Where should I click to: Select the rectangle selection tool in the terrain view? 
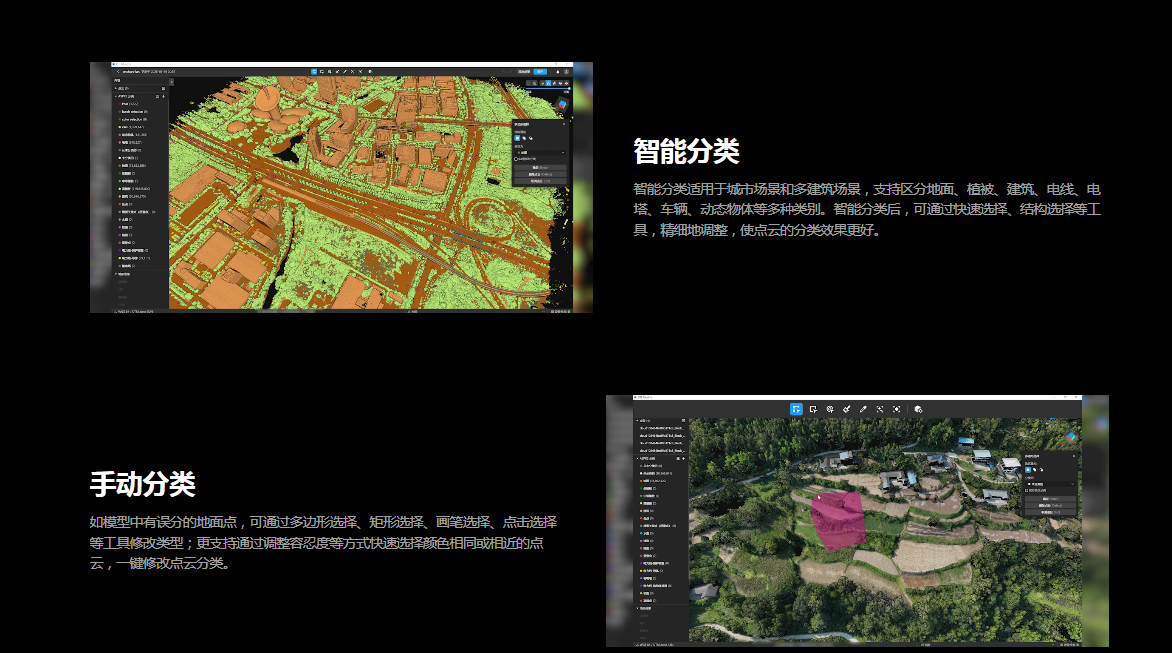[813, 409]
